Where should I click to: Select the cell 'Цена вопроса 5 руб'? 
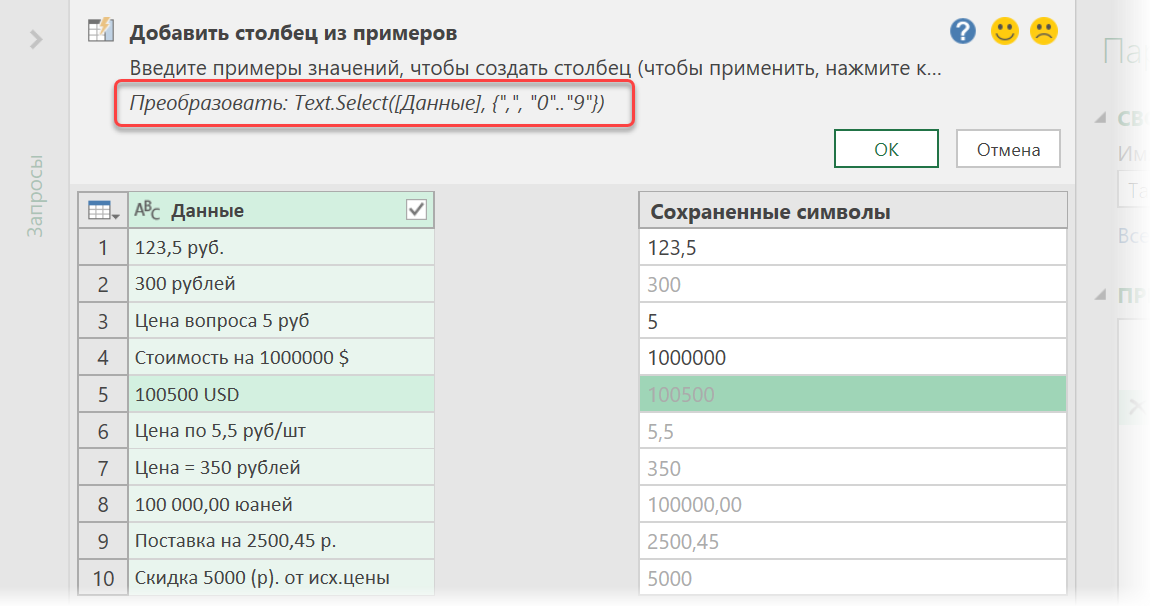pos(281,320)
